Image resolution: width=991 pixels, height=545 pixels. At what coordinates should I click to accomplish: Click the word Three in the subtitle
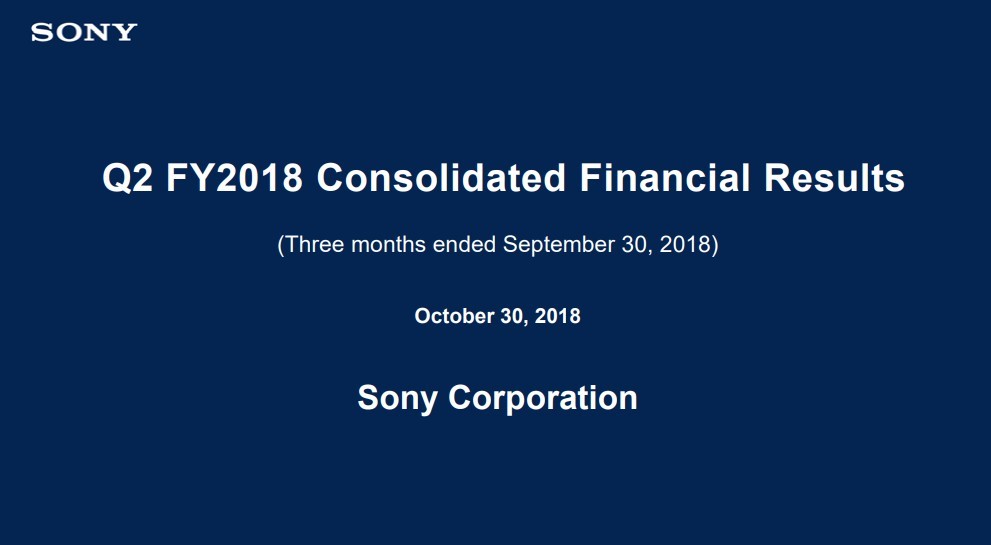click(314, 245)
